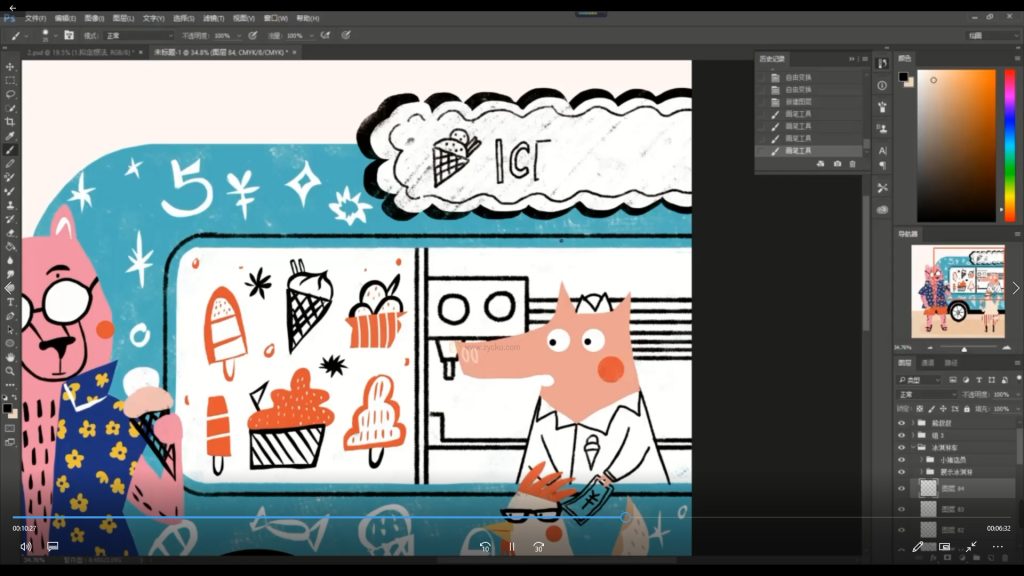
Task: Select the Crop tool in left toolbar
Action: [10, 121]
